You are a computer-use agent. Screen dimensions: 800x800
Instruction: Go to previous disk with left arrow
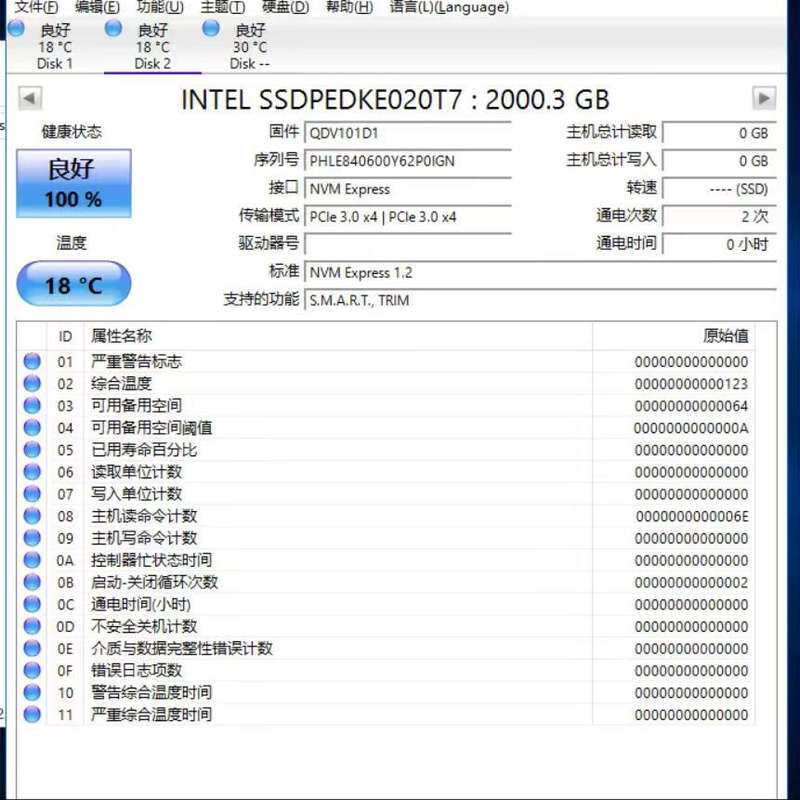tap(30, 98)
